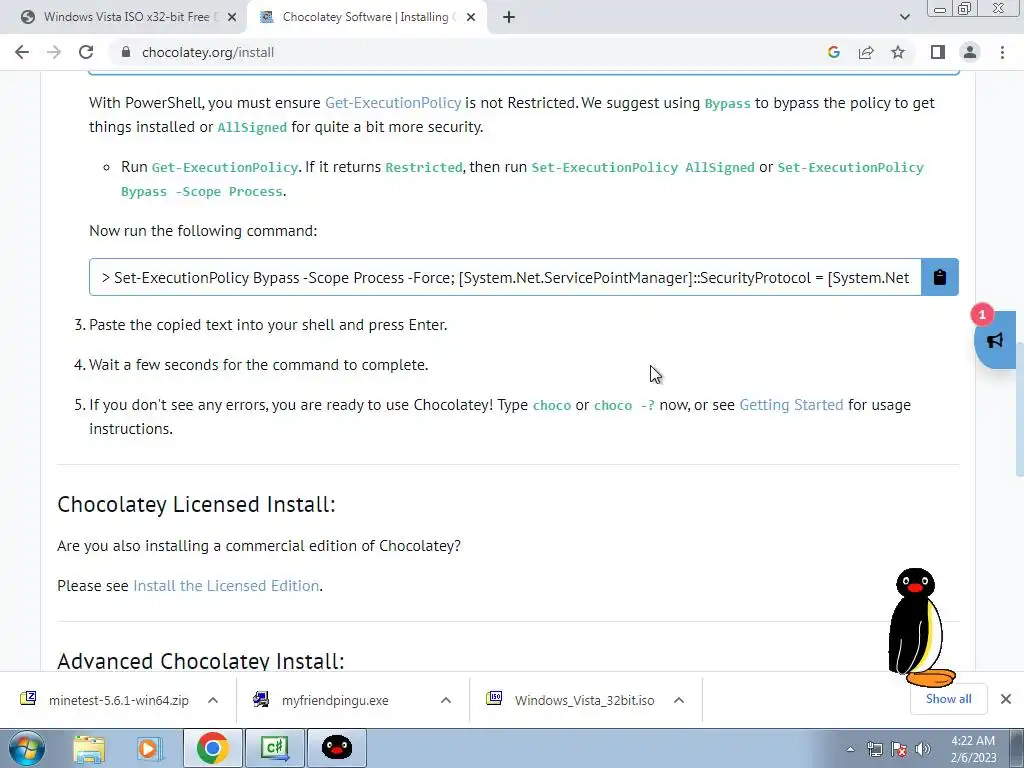Open the Windows Start menu

coord(26,748)
